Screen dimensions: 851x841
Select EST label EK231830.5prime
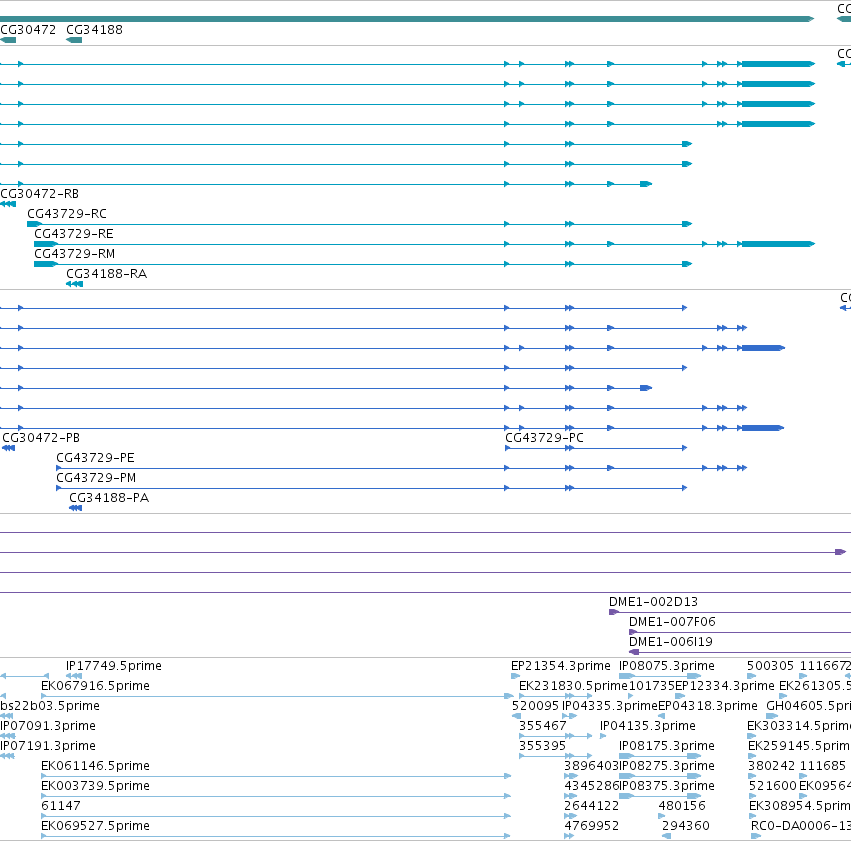tap(573, 686)
